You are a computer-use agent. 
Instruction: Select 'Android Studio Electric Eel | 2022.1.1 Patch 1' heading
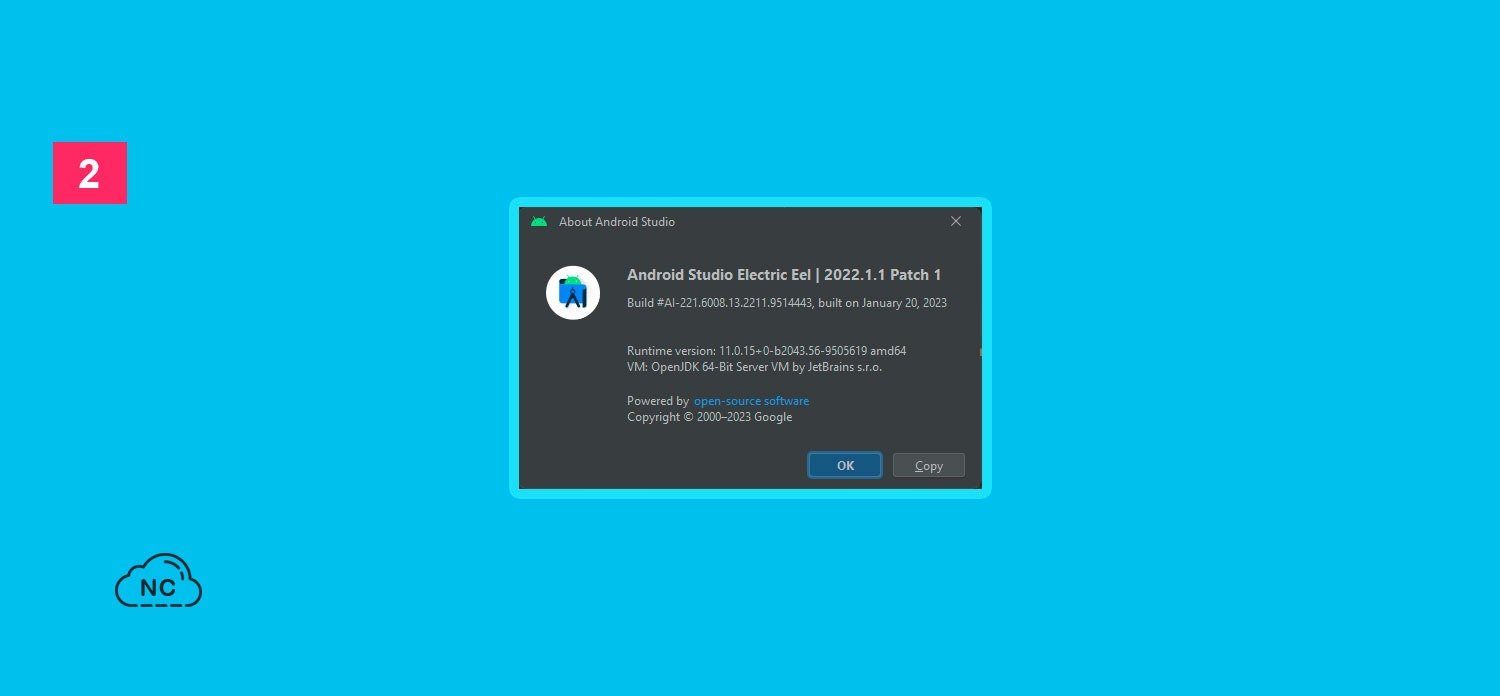click(x=784, y=275)
